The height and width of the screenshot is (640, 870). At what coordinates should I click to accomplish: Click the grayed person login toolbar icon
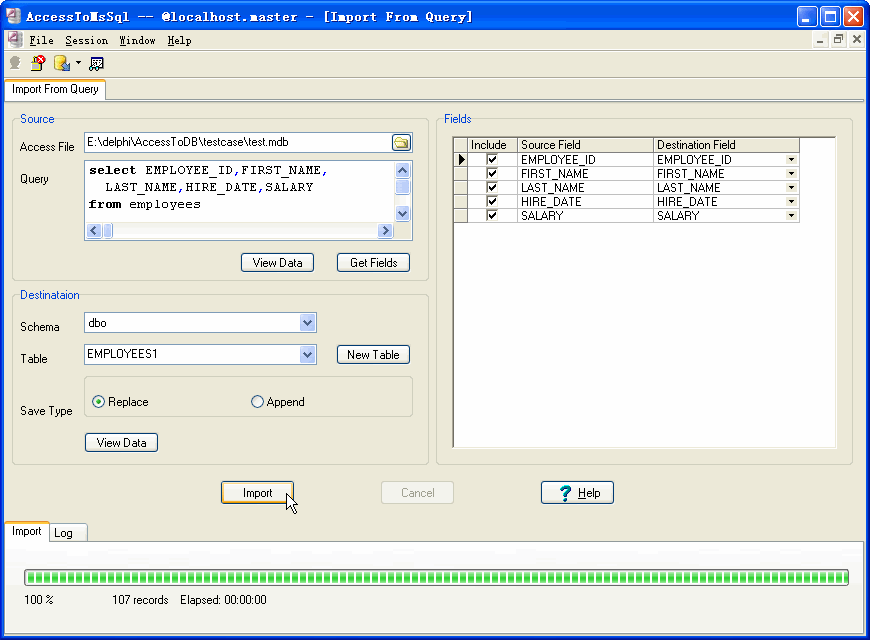[15, 63]
